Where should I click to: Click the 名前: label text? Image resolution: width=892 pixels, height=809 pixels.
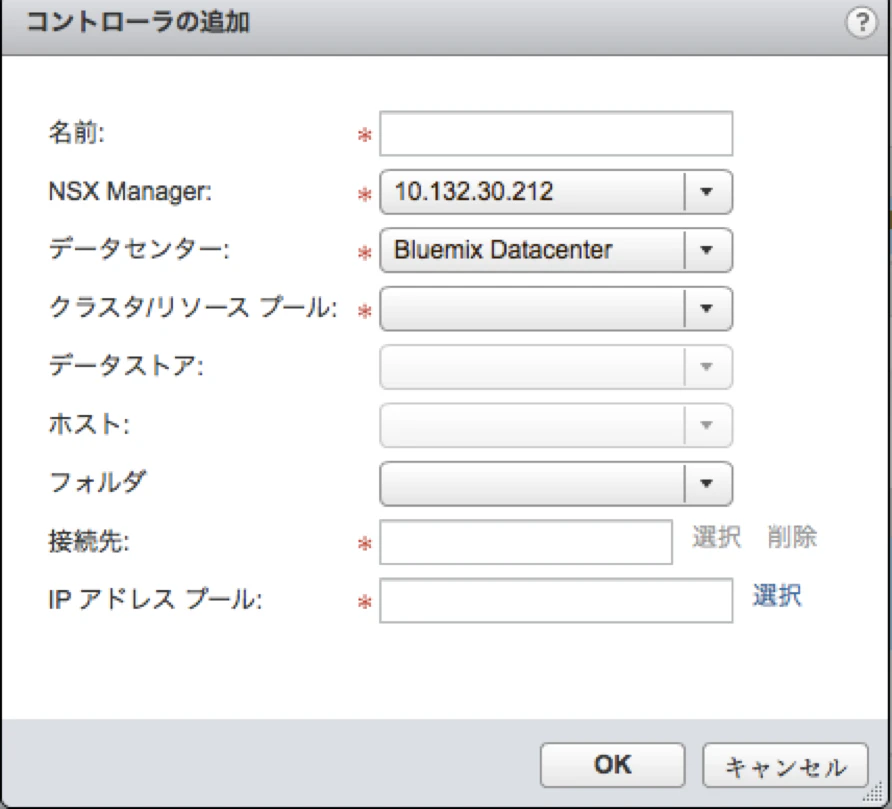77,133
